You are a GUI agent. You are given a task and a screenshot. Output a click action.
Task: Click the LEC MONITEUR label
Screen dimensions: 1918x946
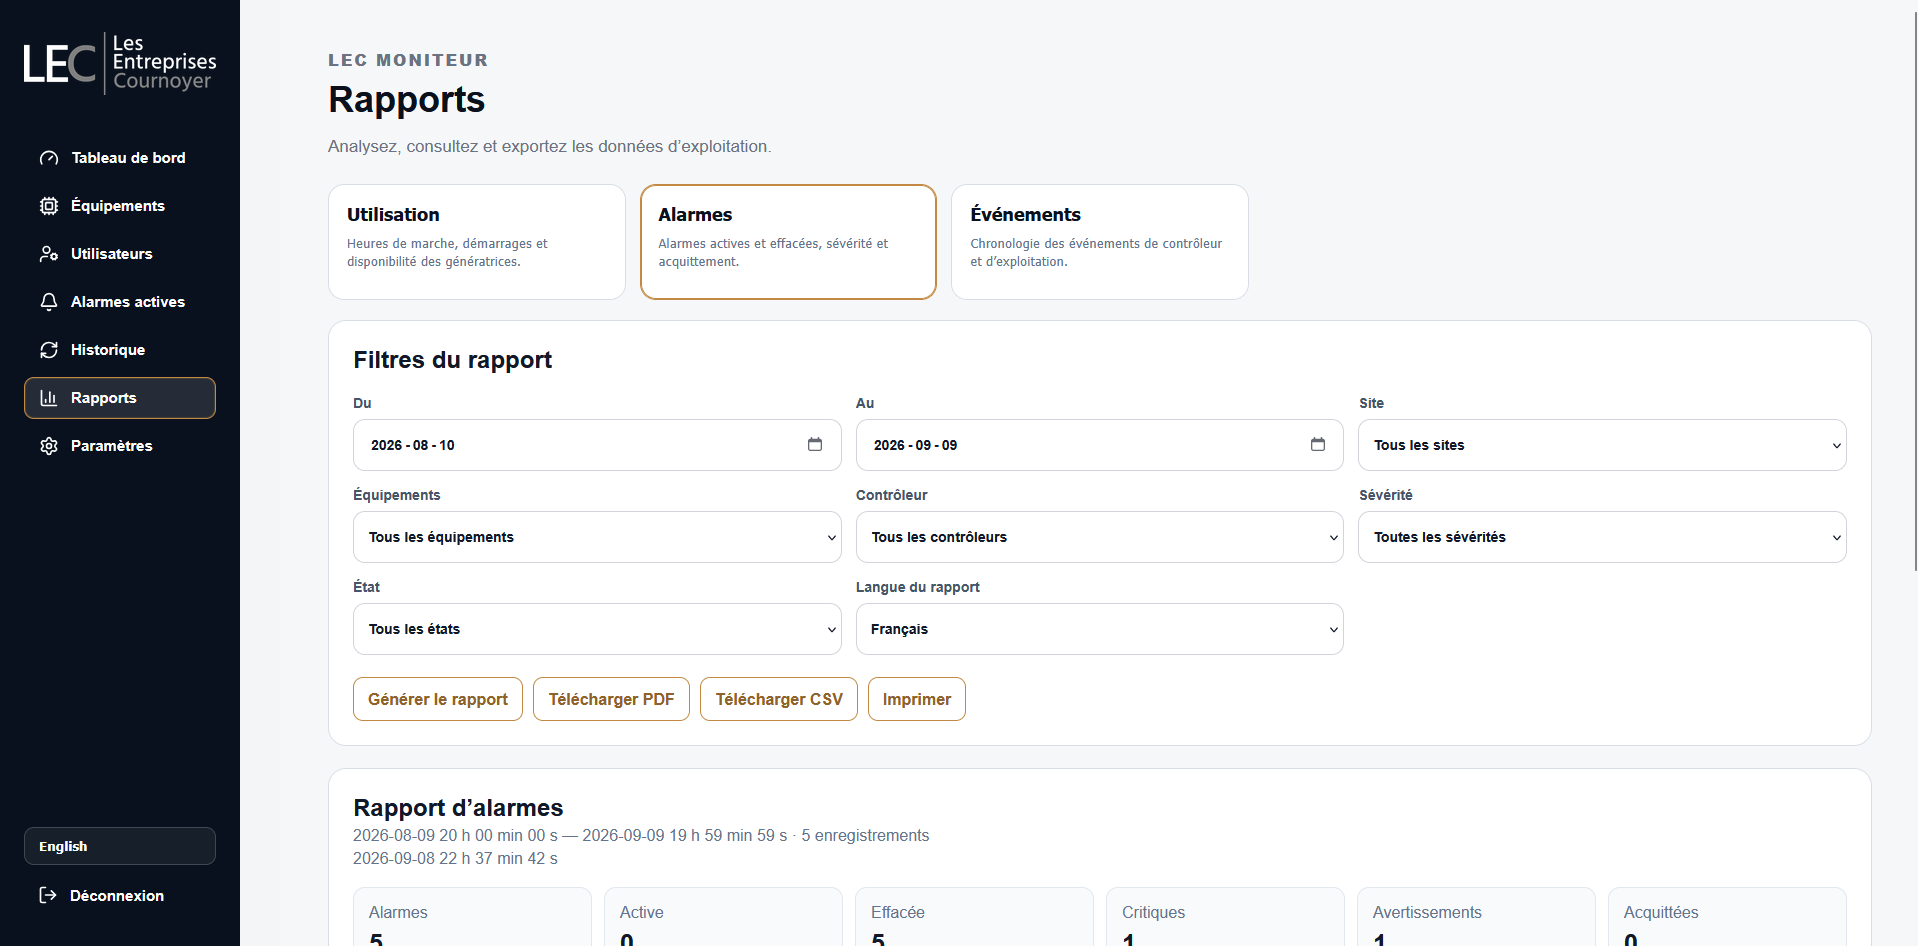click(x=408, y=60)
